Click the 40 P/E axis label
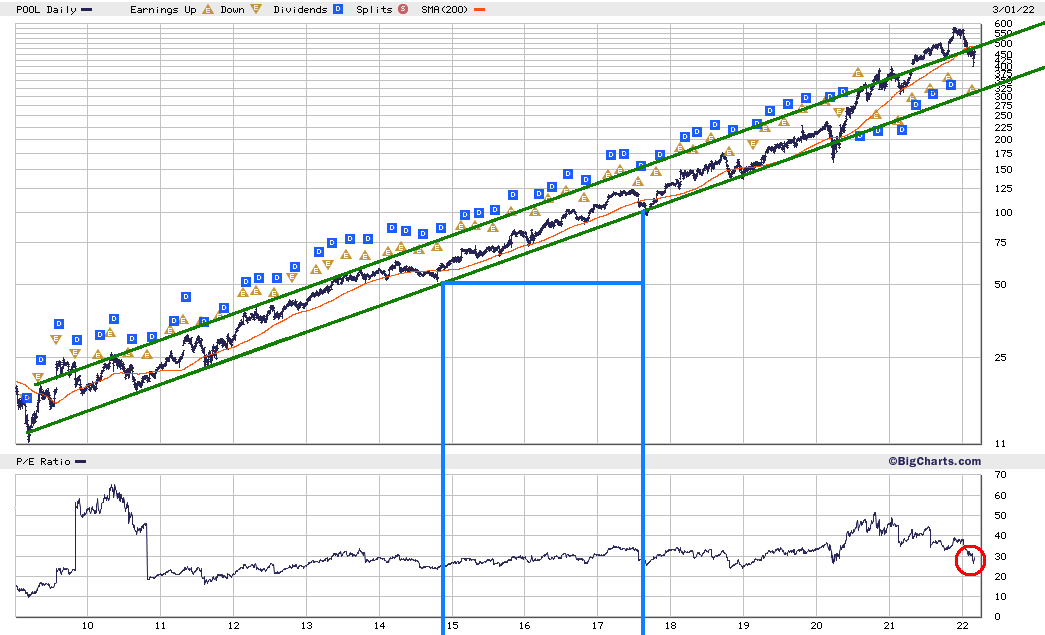 [x=1000, y=536]
